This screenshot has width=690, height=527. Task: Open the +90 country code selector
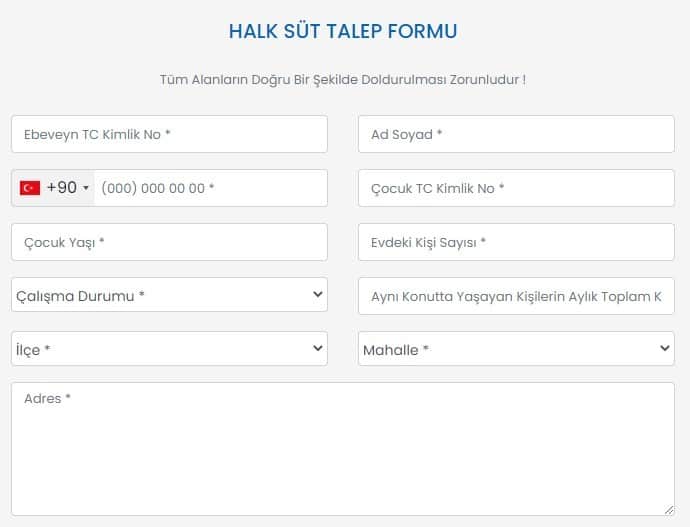pyautogui.click(x=55, y=188)
